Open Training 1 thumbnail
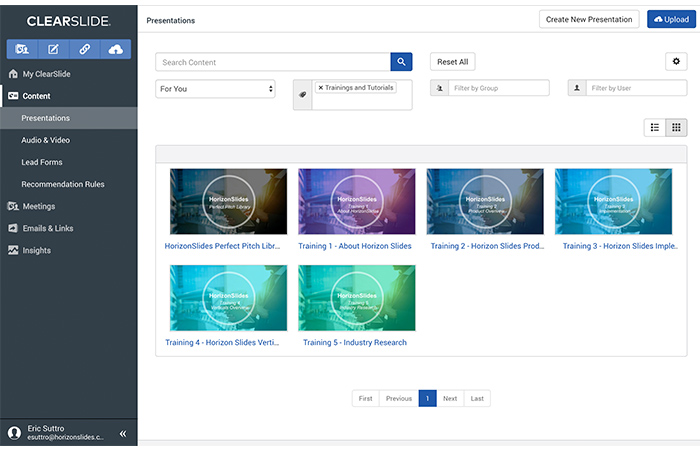 (357, 202)
